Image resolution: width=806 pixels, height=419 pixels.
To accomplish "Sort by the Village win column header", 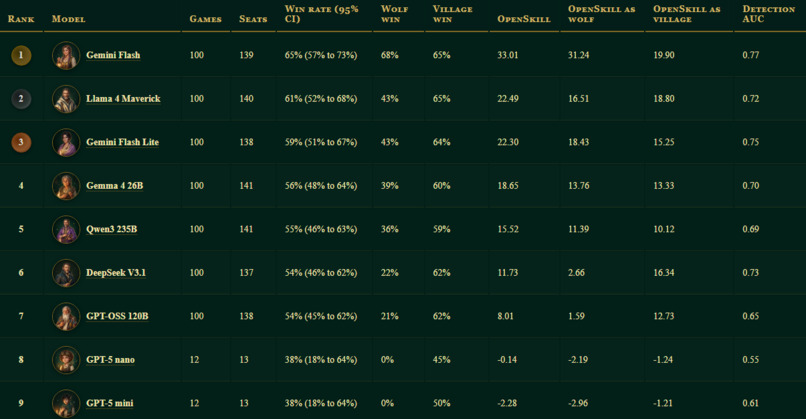I will [x=452, y=14].
